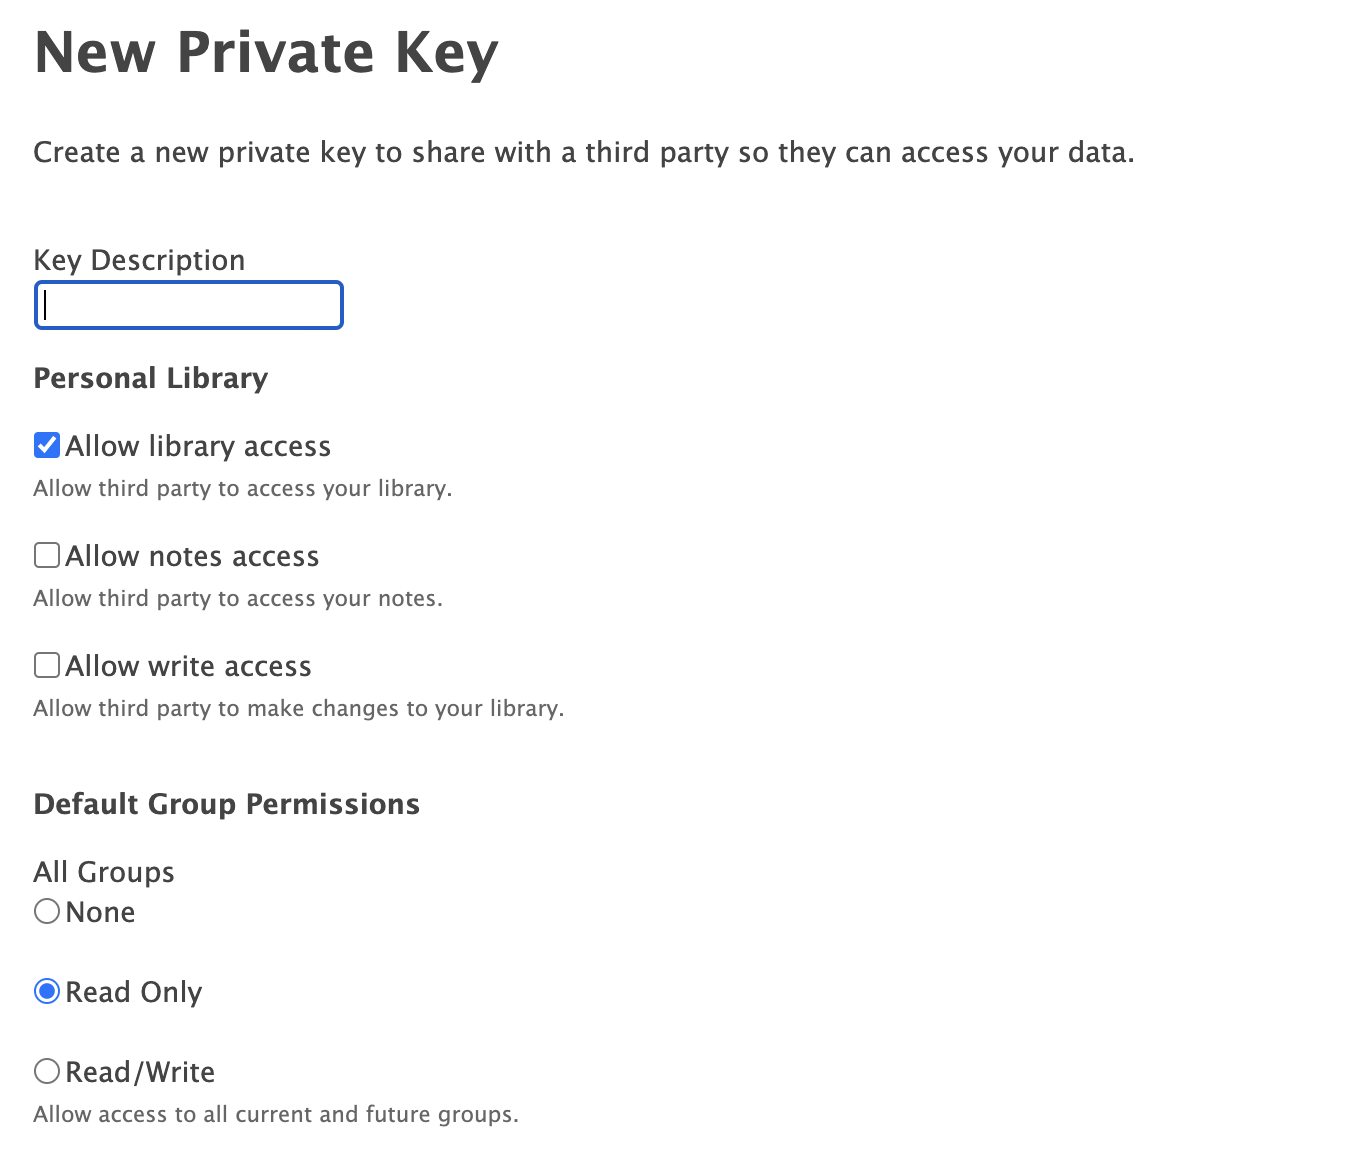Click the Personal Library section heading
This screenshot has width=1352, height=1166.
(x=150, y=378)
